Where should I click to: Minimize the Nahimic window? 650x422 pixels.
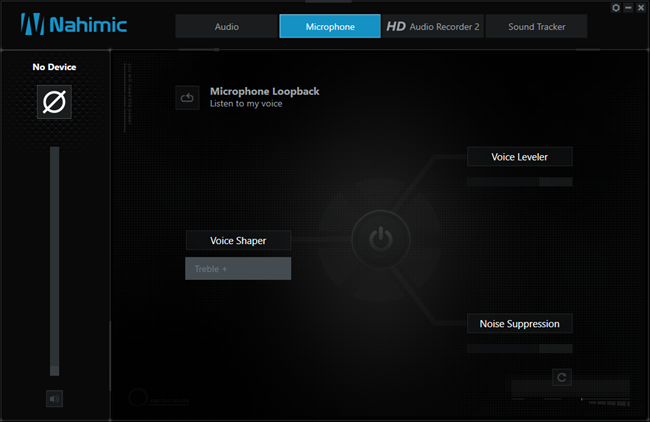coord(628,8)
